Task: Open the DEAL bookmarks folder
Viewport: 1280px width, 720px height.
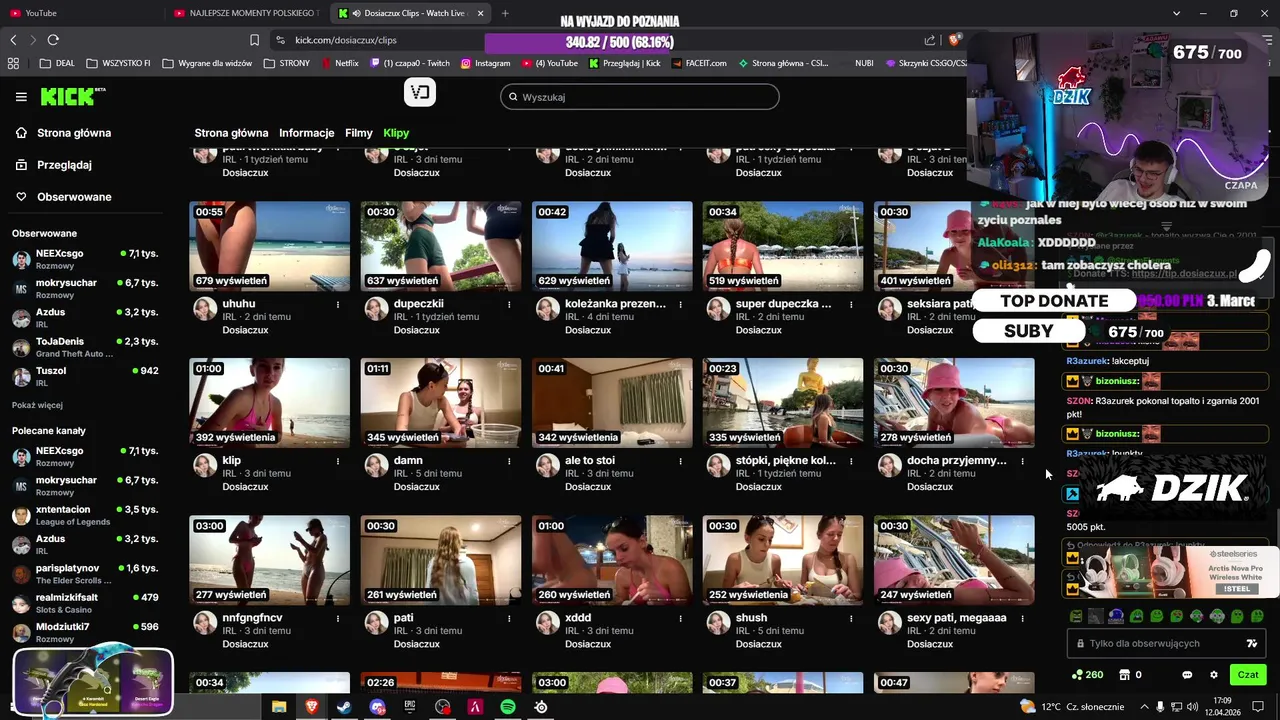Action: [57, 63]
